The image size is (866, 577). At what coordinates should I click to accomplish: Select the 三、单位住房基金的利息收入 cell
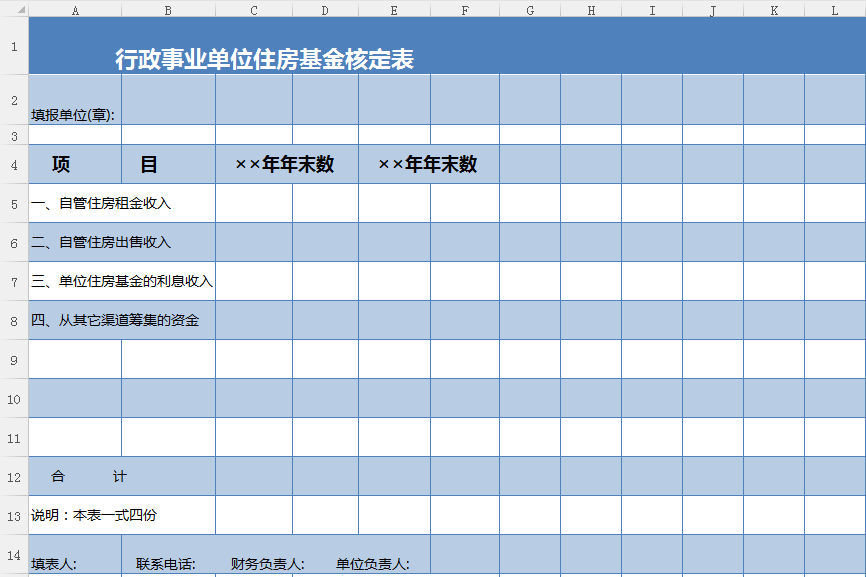(x=122, y=281)
